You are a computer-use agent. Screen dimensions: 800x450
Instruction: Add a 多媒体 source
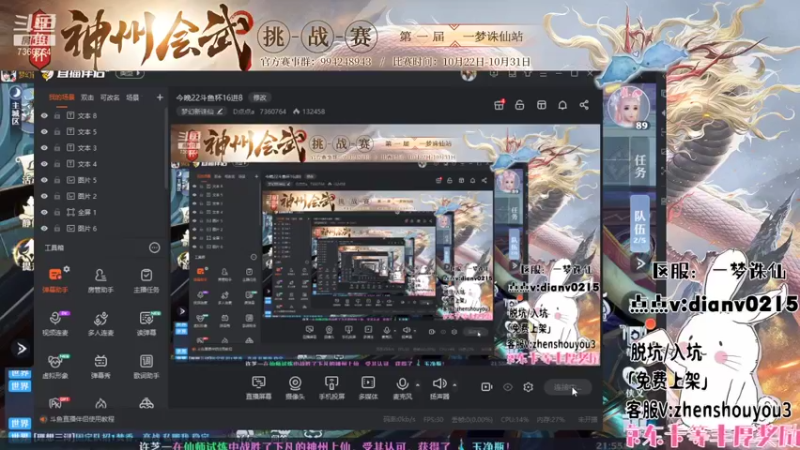click(368, 387)
